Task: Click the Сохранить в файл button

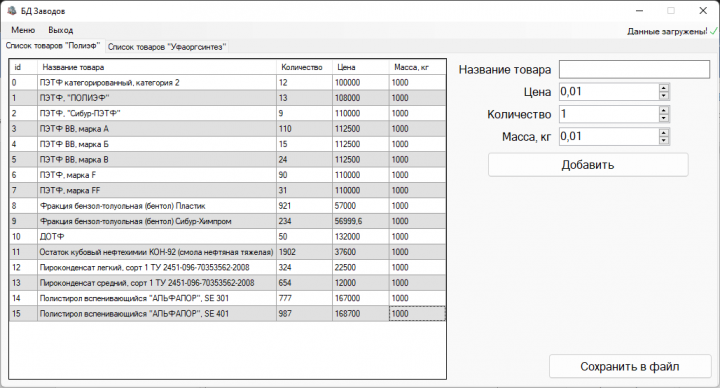Action: click(x=630, y=366)
